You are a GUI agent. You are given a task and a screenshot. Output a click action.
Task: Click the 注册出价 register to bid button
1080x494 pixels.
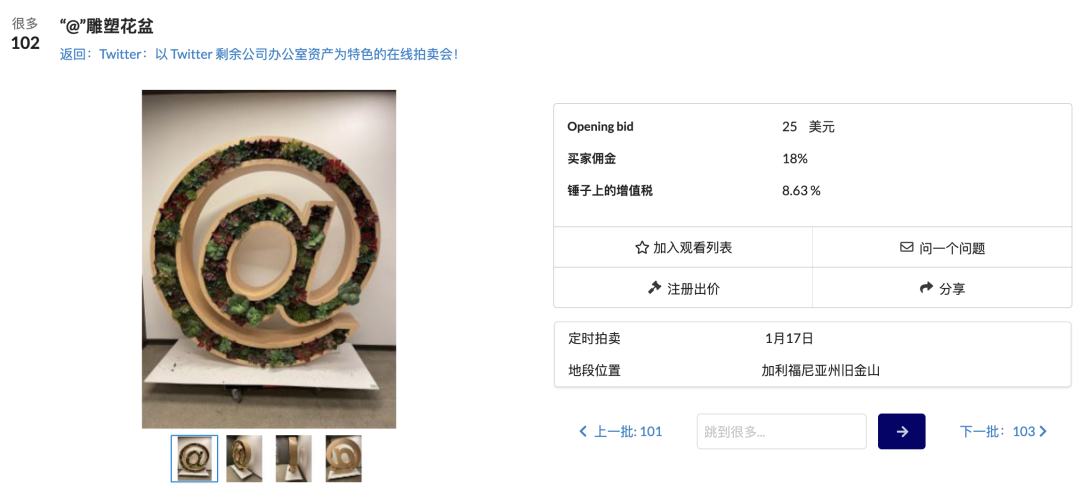(x=683, y=288)
